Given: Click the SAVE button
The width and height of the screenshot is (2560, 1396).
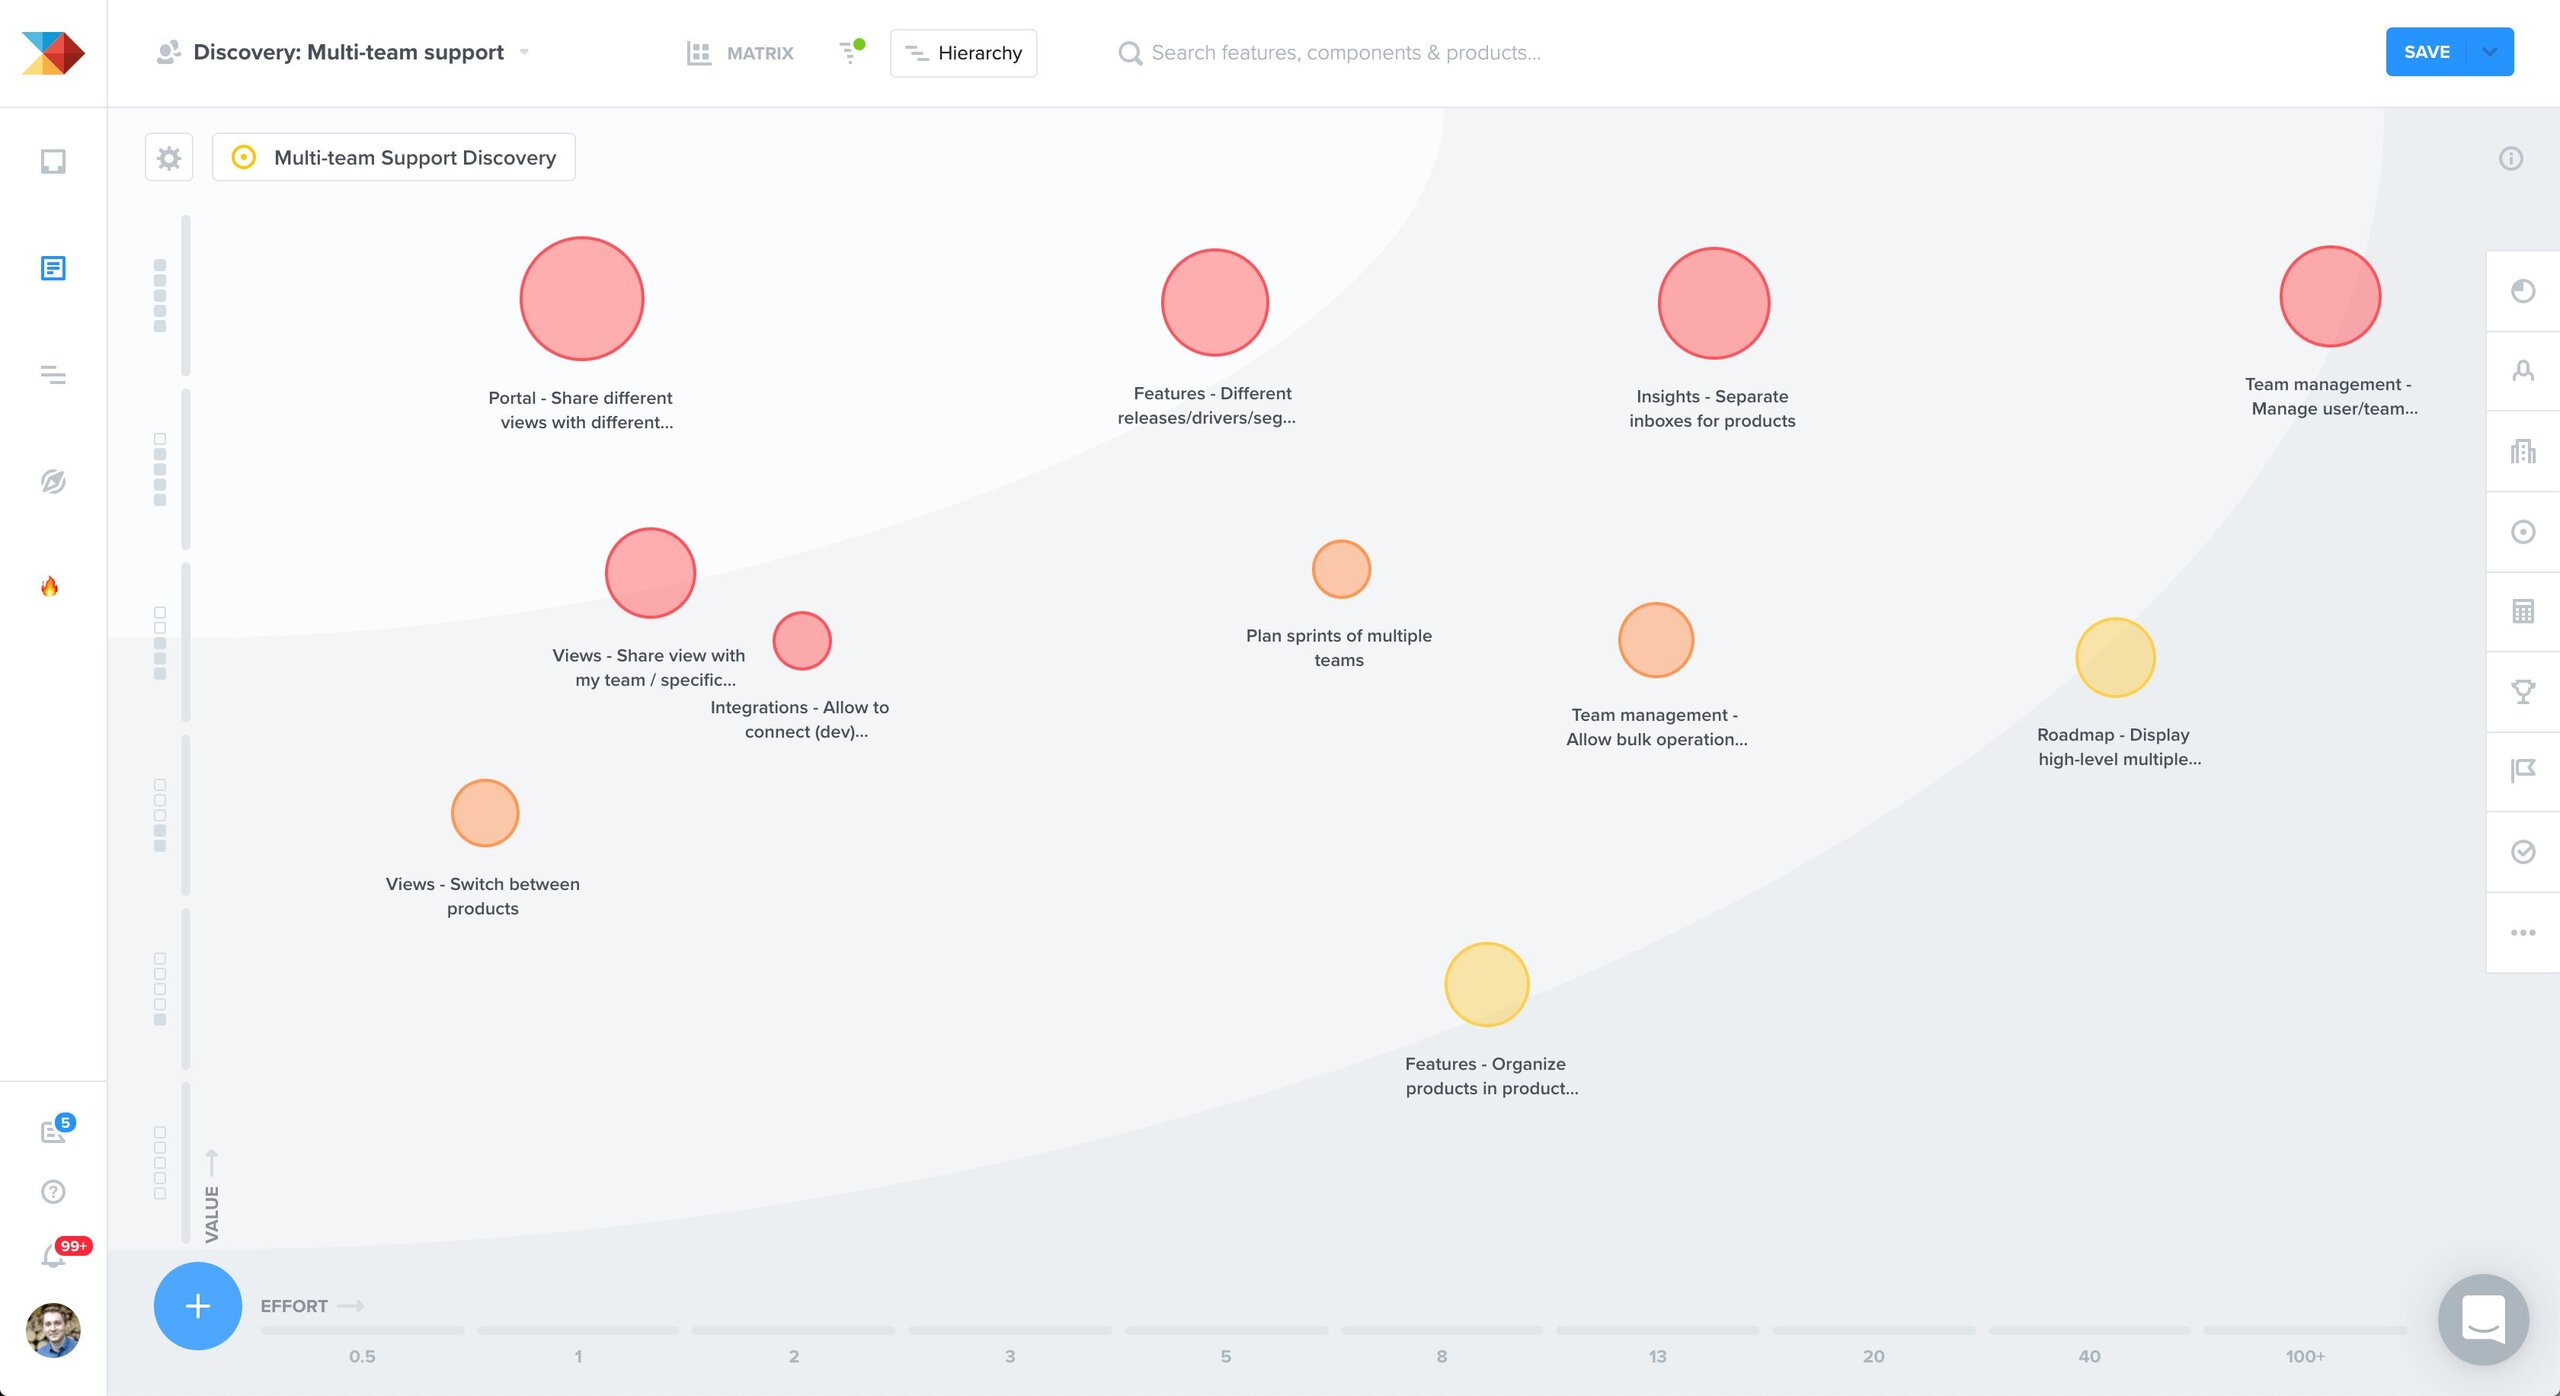Looking at the screenshot, I should click(2428, 52).
